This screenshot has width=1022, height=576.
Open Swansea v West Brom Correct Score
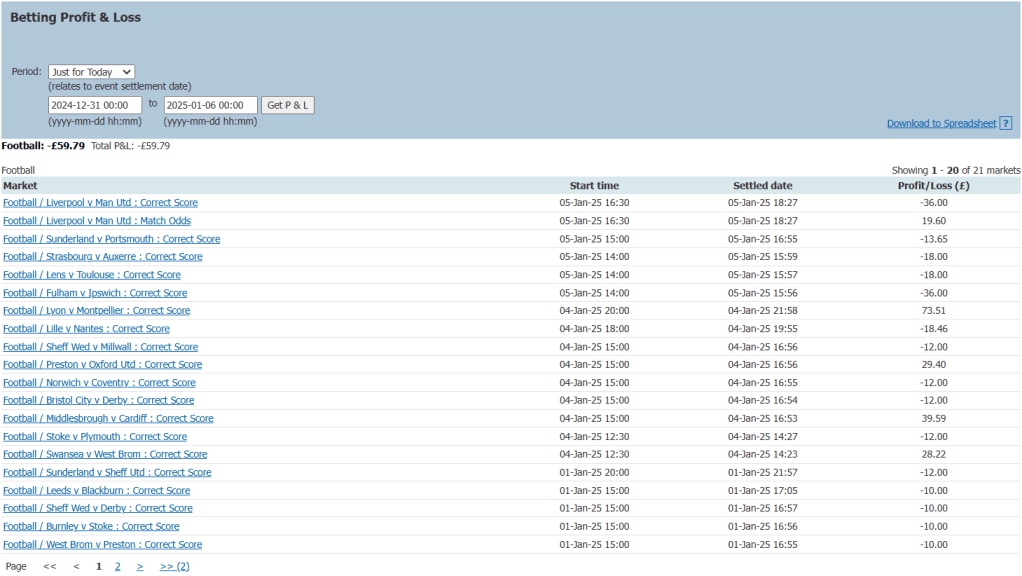pyautogui.click(x=105, y=455)
